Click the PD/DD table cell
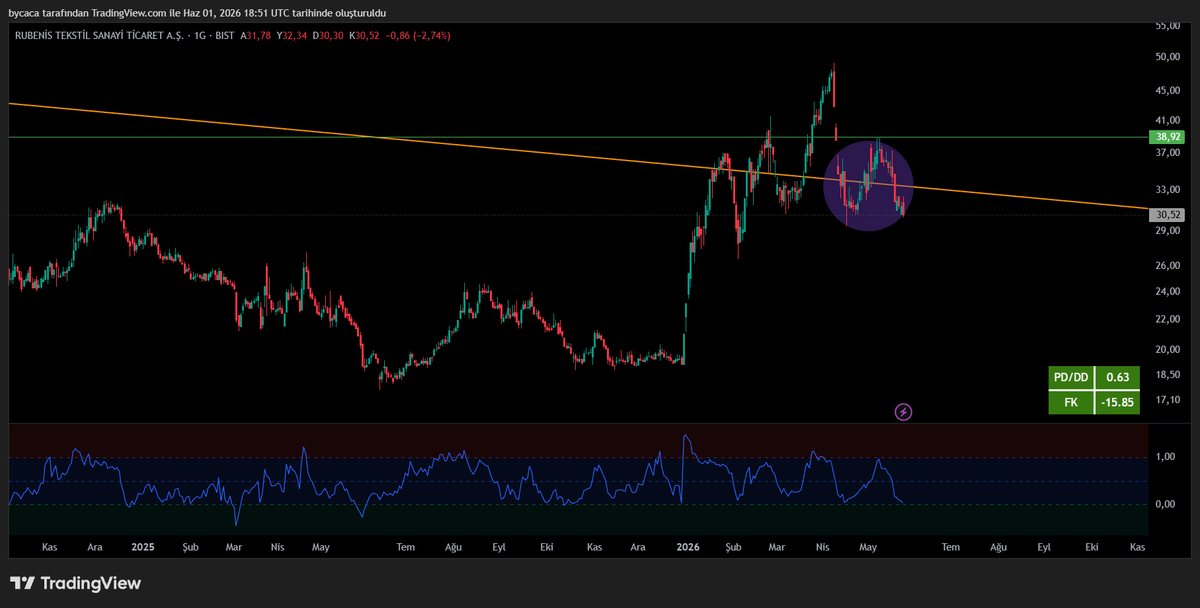The height and width of the screenshot is (608, 1200). (x=1071, y=377)
